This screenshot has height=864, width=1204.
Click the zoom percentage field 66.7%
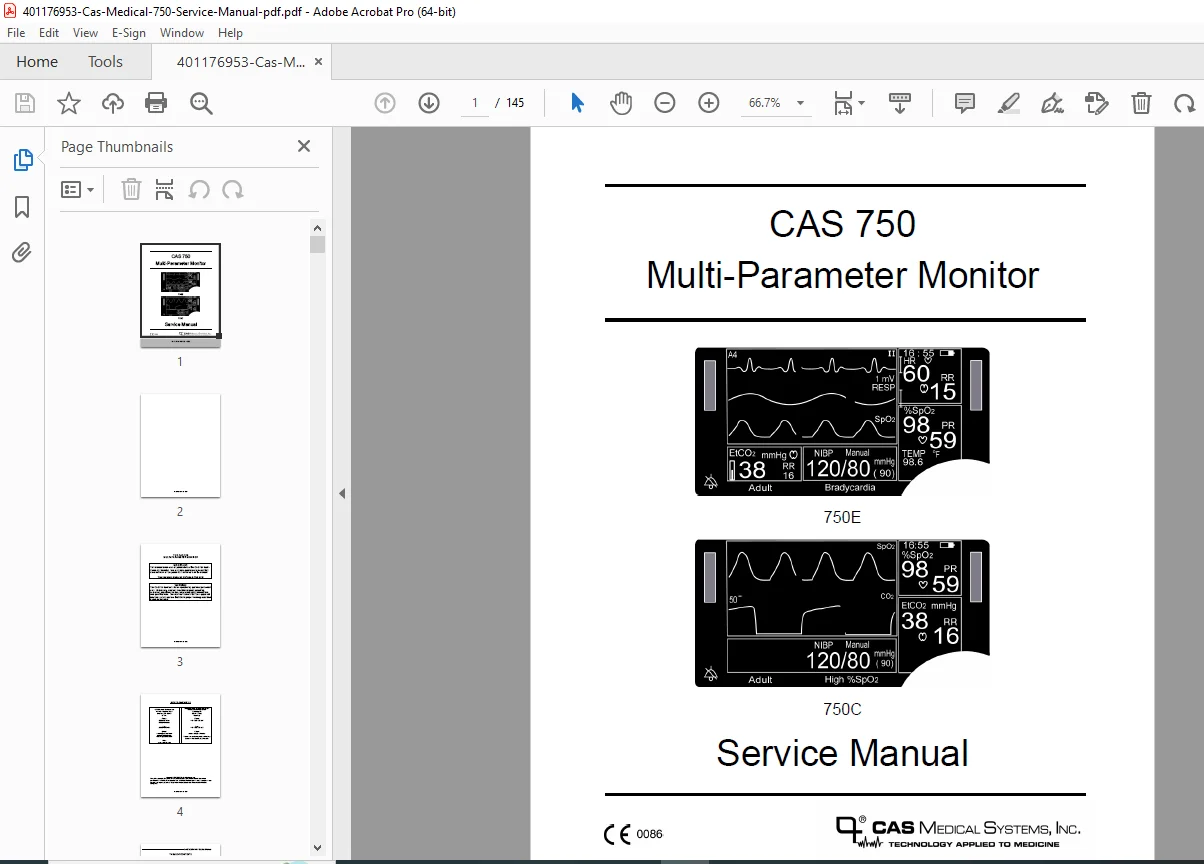coord(765,103)
